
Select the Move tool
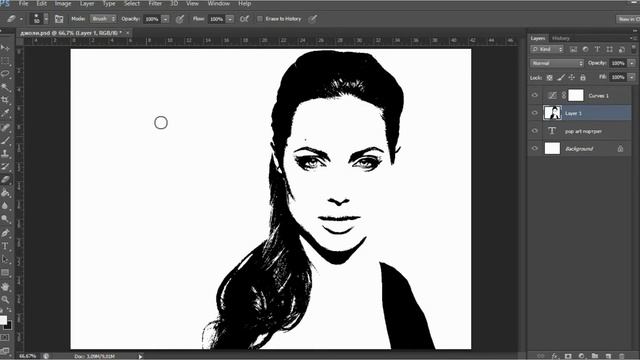click(x=5, y=48)
